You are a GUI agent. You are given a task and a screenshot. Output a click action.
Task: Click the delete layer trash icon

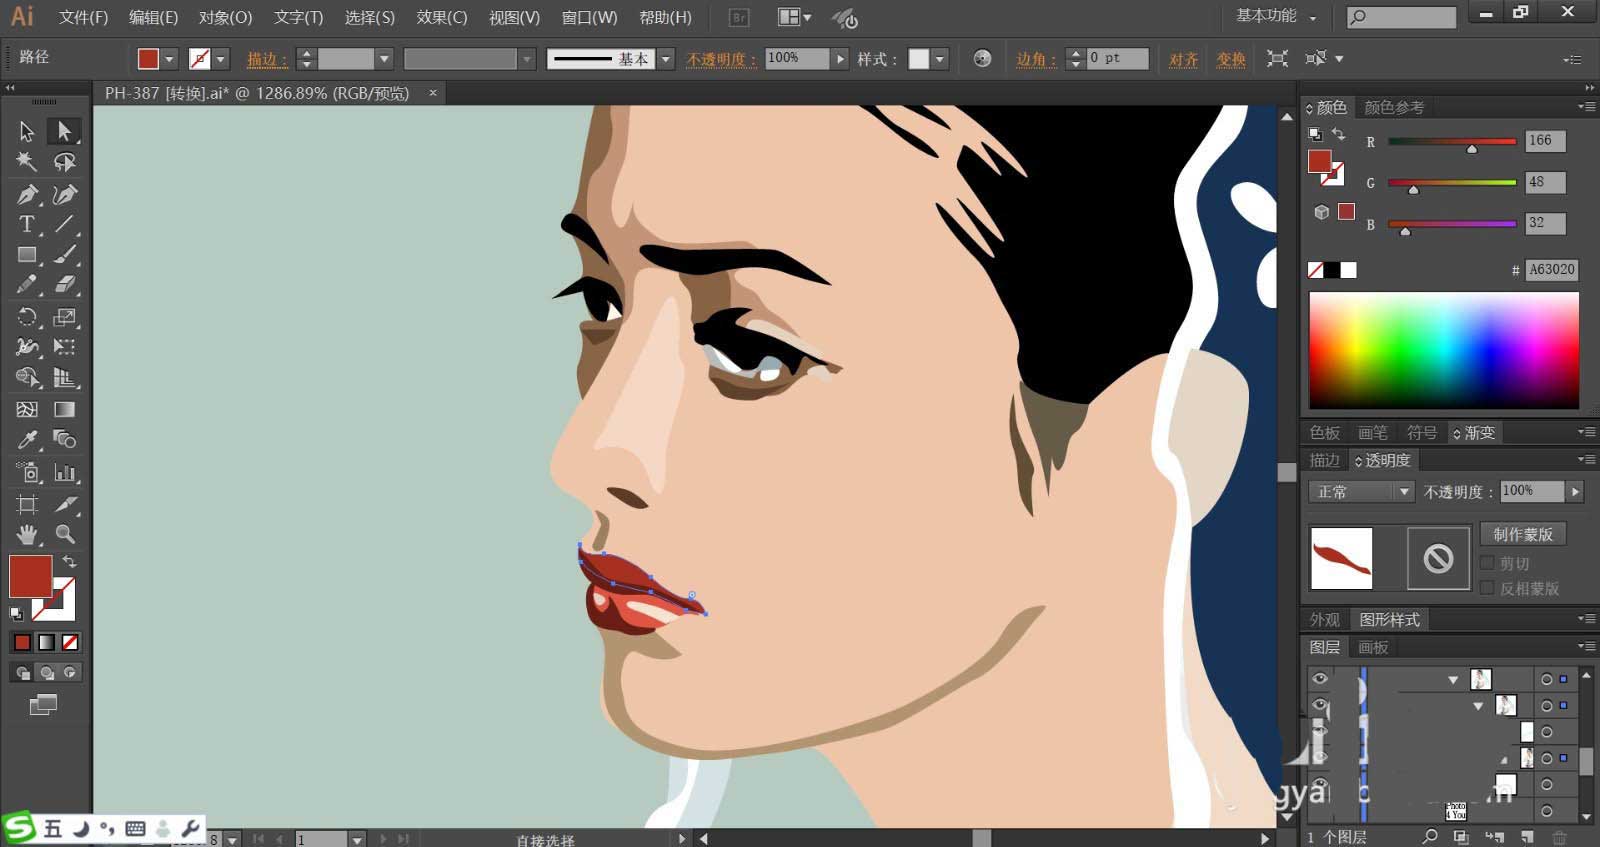click(1559, 837)
